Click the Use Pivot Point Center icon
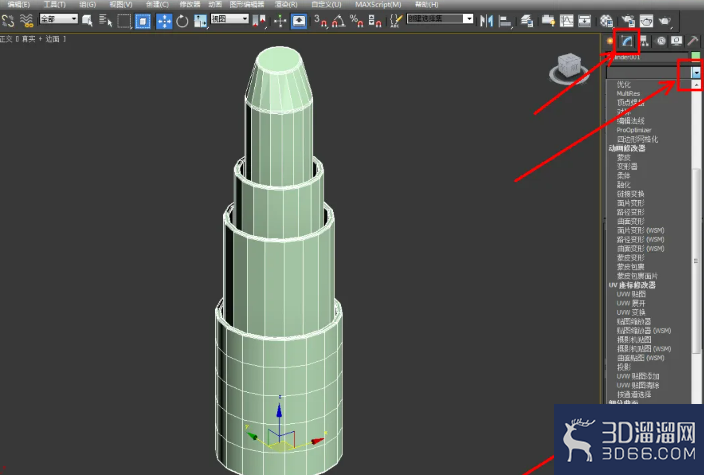Viewport: 704px width, 475px height. pos(259,21)
